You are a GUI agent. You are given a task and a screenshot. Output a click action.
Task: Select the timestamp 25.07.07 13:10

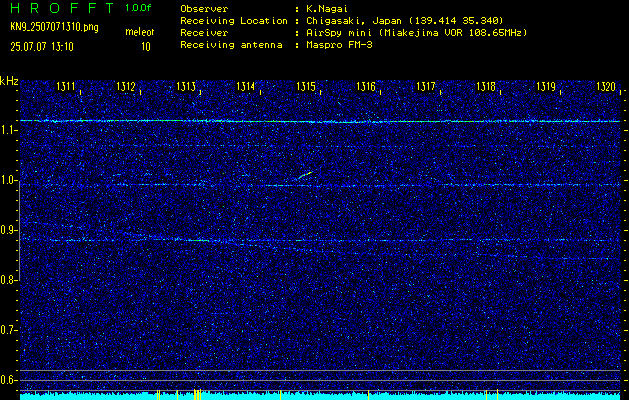(x=42, y=47)
